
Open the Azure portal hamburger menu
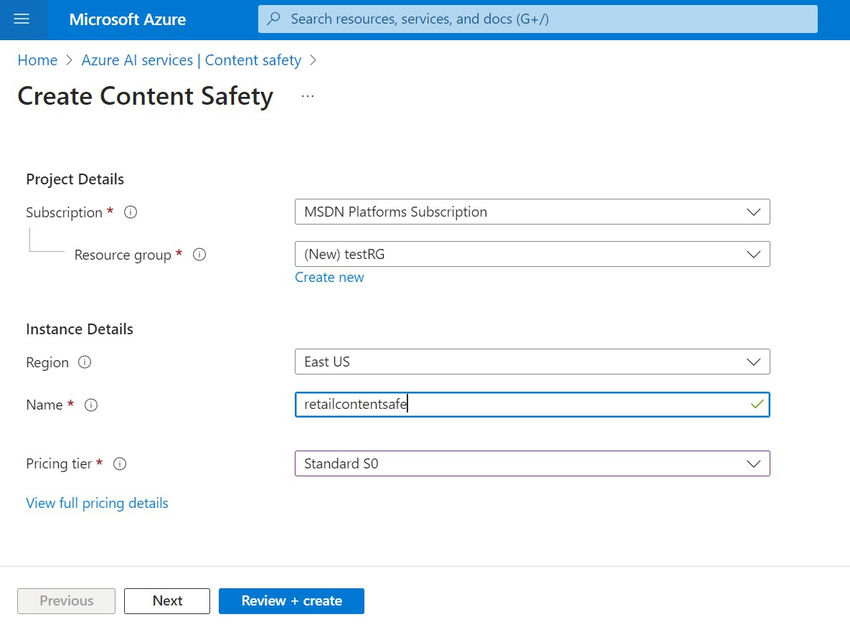coord(21,19)
